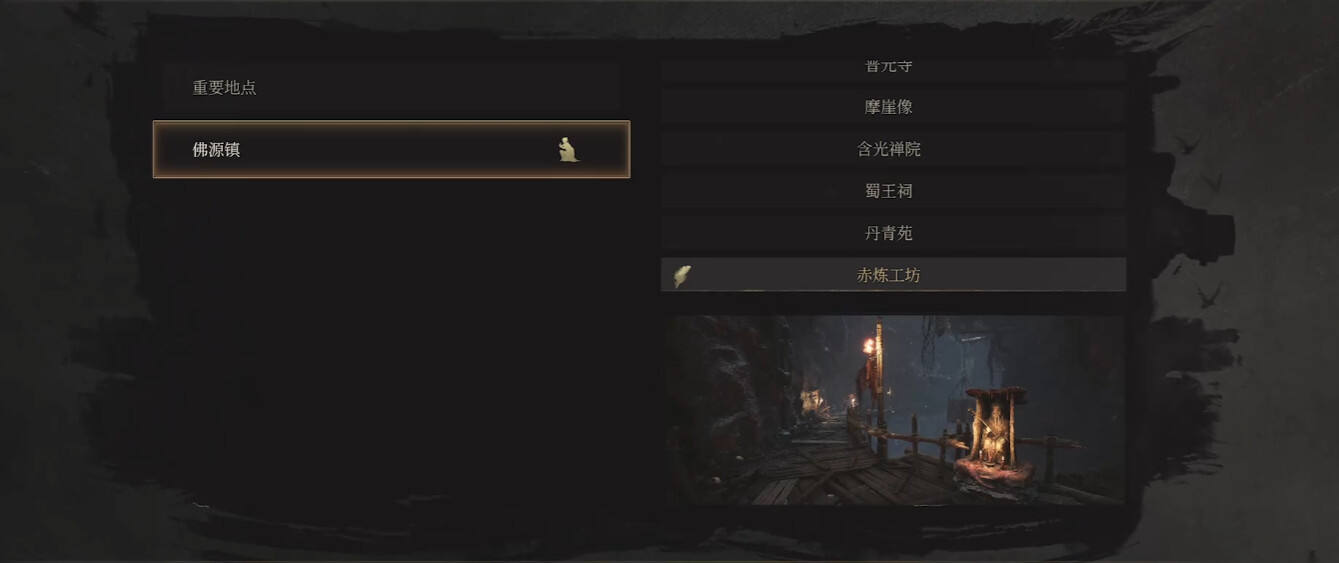Choose the 摩崖像 travel destination
The width and height of the screenshot is (1339, 563).
[x=893, y=107]
